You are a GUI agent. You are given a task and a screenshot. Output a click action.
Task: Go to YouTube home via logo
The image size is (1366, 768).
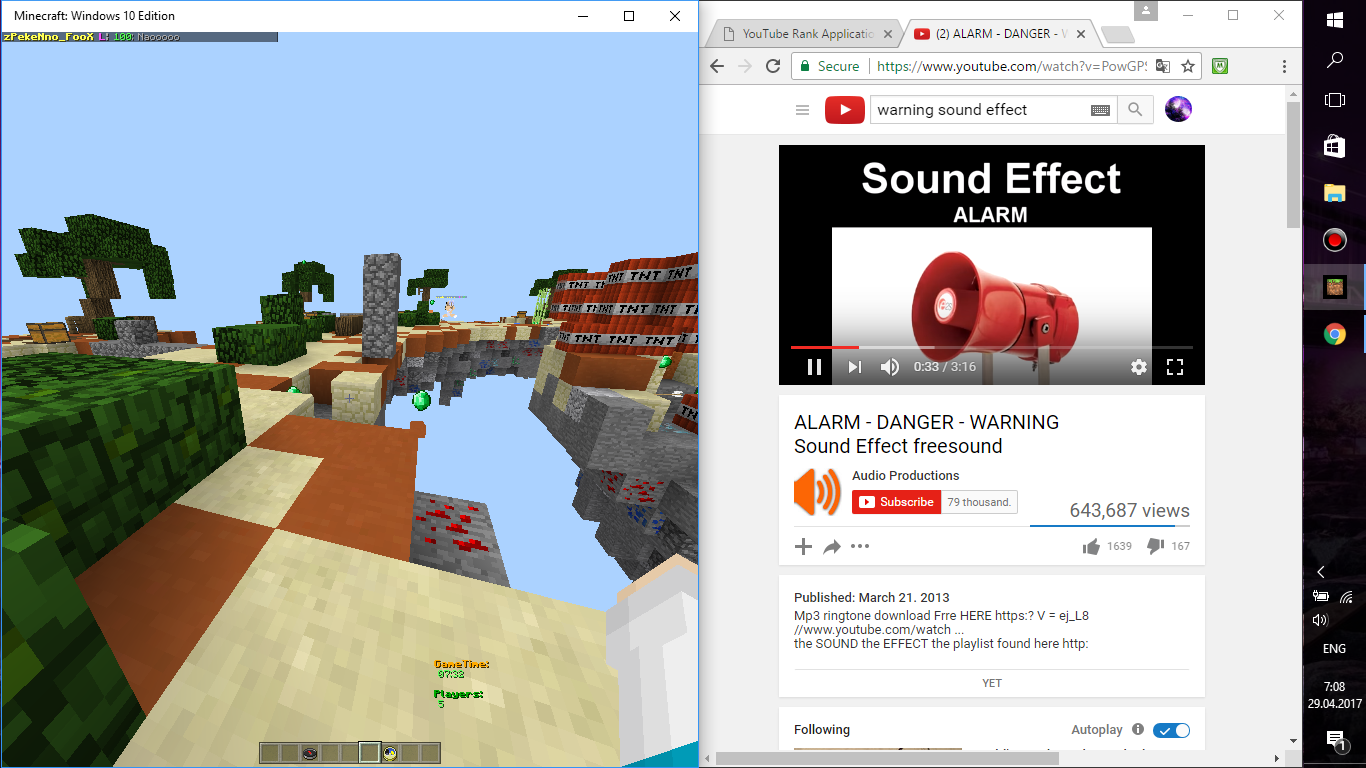pos(845,110)
